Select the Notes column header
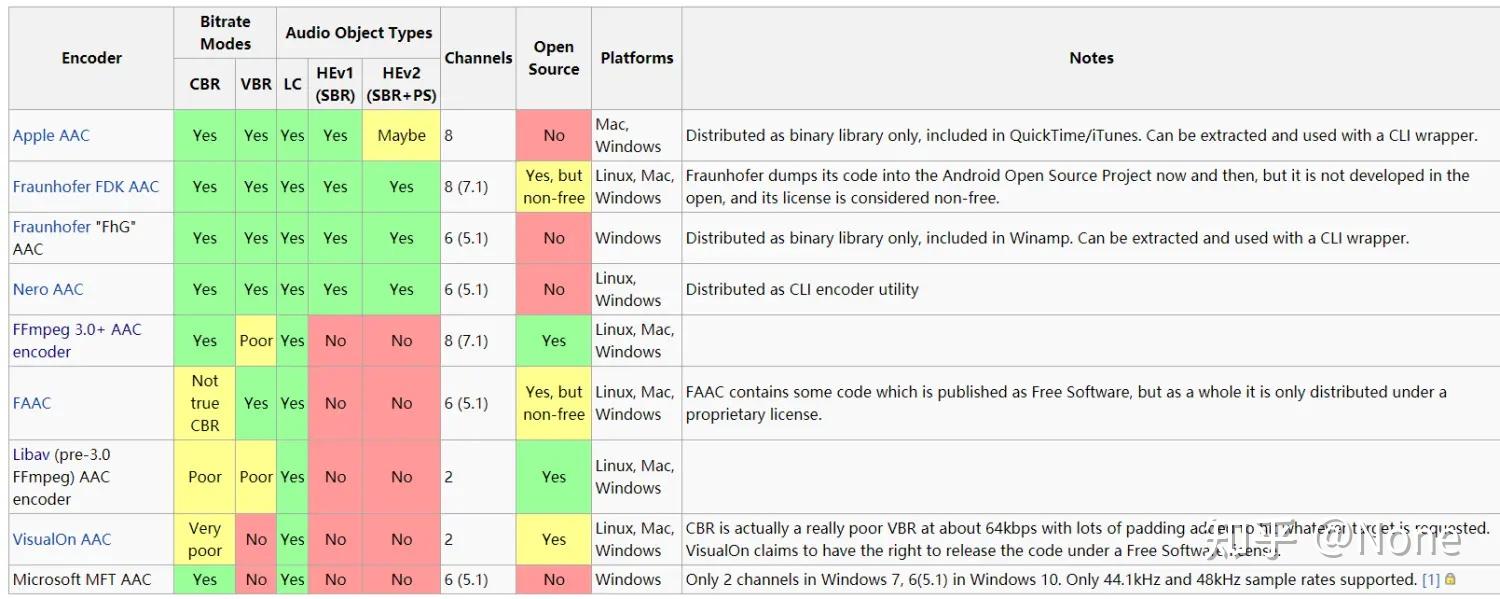 pos(1091,58)
